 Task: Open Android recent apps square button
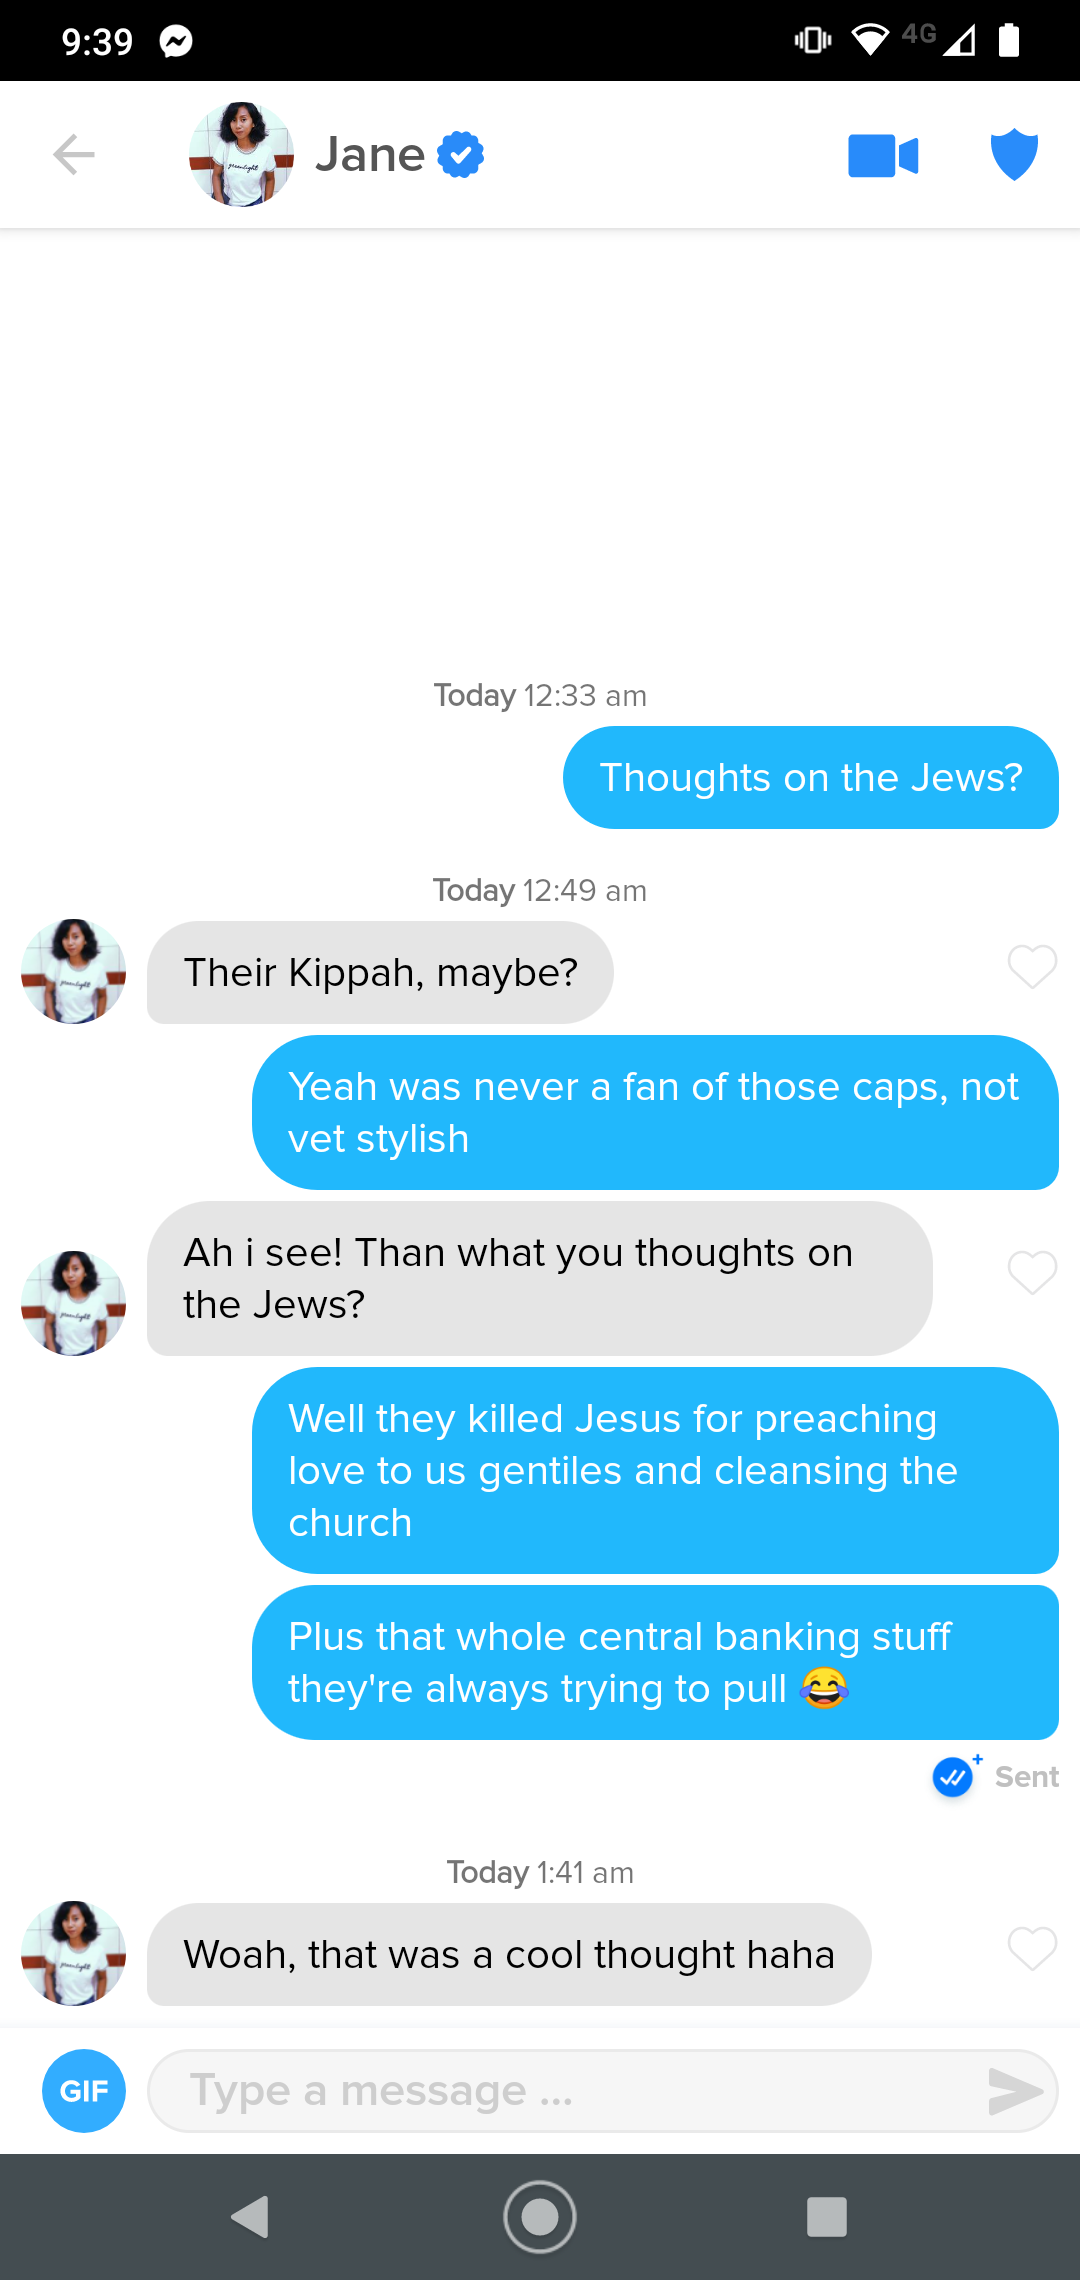[827, 2217]
